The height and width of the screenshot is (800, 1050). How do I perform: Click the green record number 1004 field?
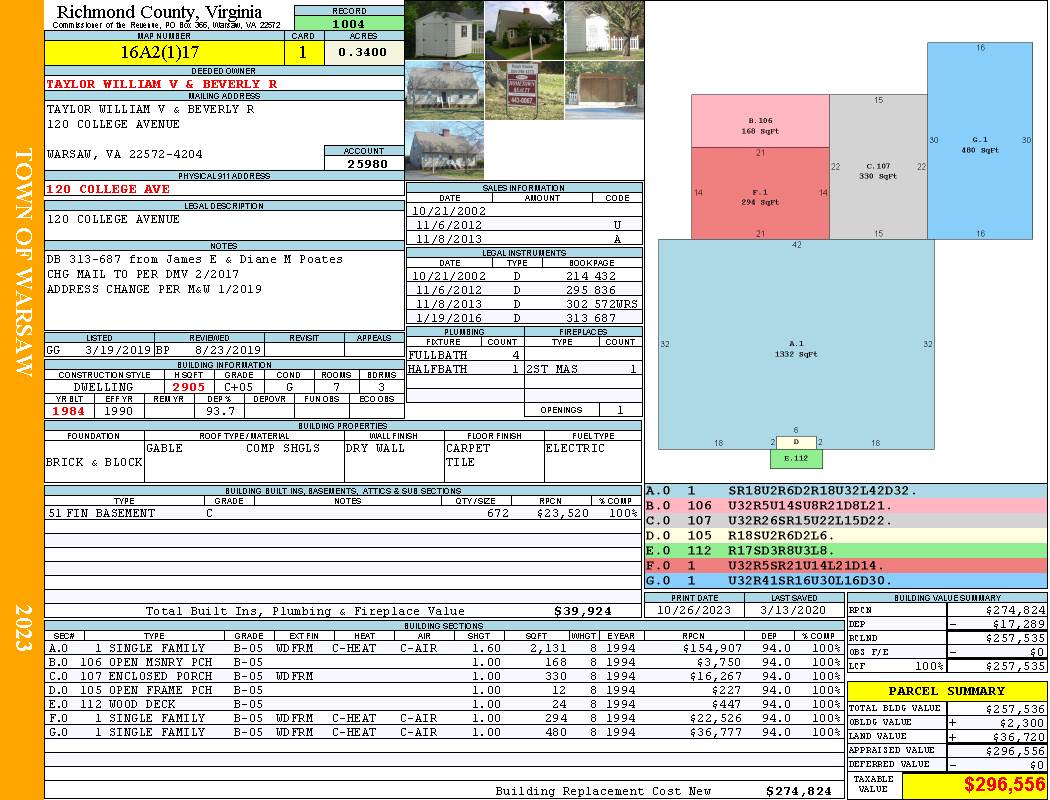point(349,23)
